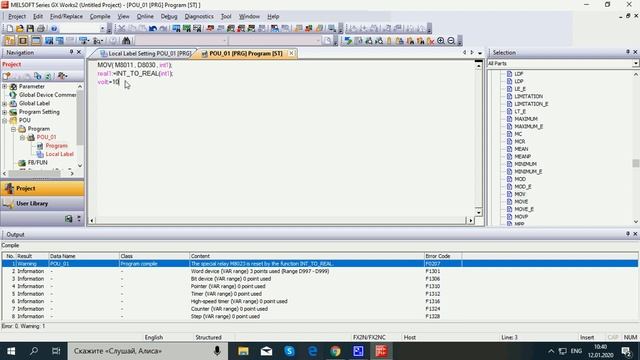The height and width of the screenshot is (360, 640).
Task: Close the Output panel
Action: tap(635, 234)
